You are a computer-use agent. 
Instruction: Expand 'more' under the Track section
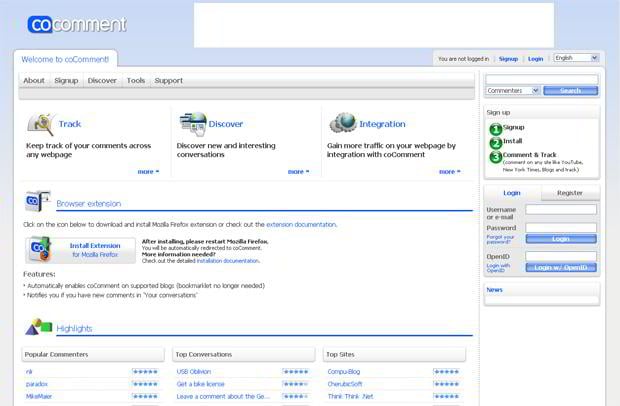coord(149,172)
